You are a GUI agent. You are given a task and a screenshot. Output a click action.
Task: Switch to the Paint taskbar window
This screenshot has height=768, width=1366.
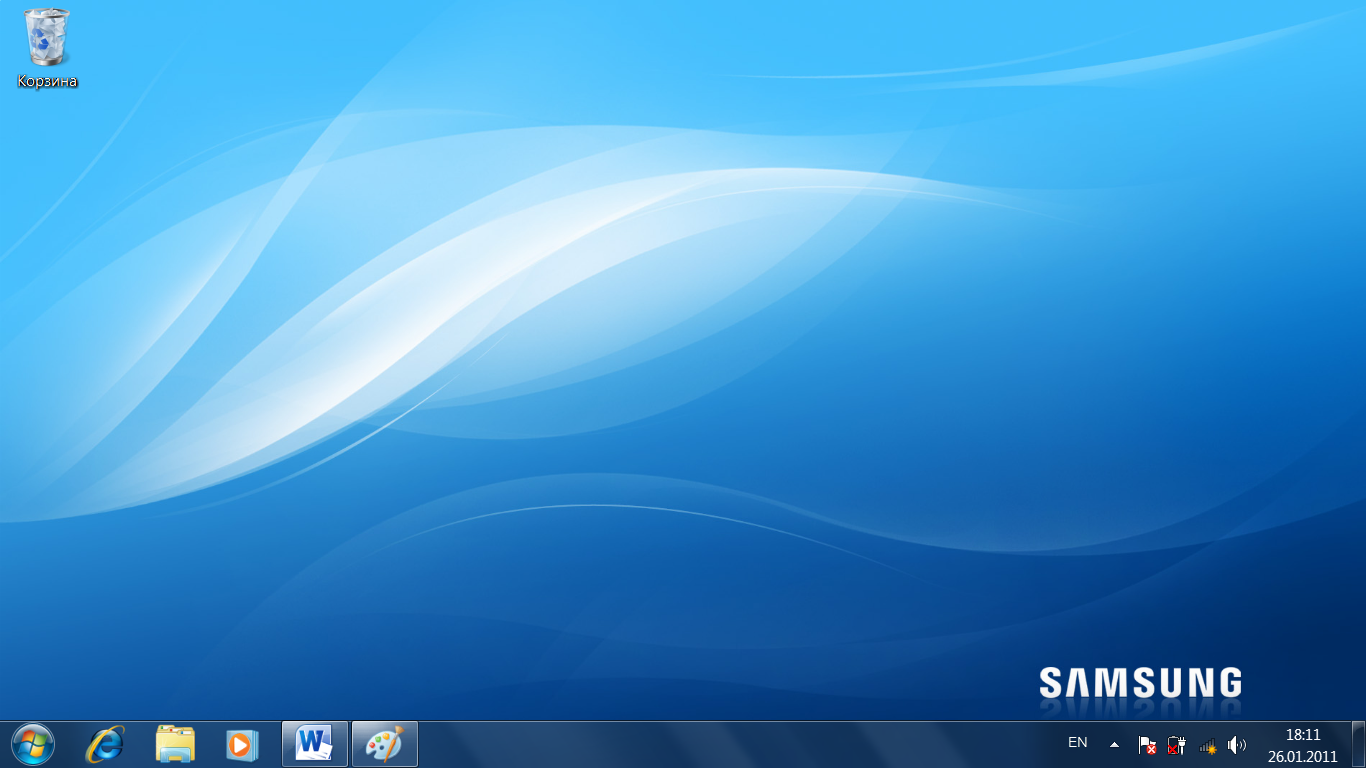385,744
